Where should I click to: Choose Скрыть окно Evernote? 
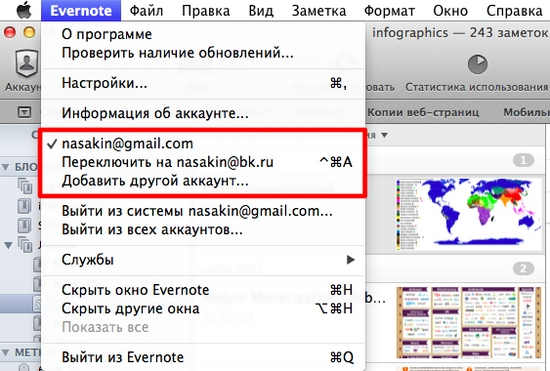[203, 290]
